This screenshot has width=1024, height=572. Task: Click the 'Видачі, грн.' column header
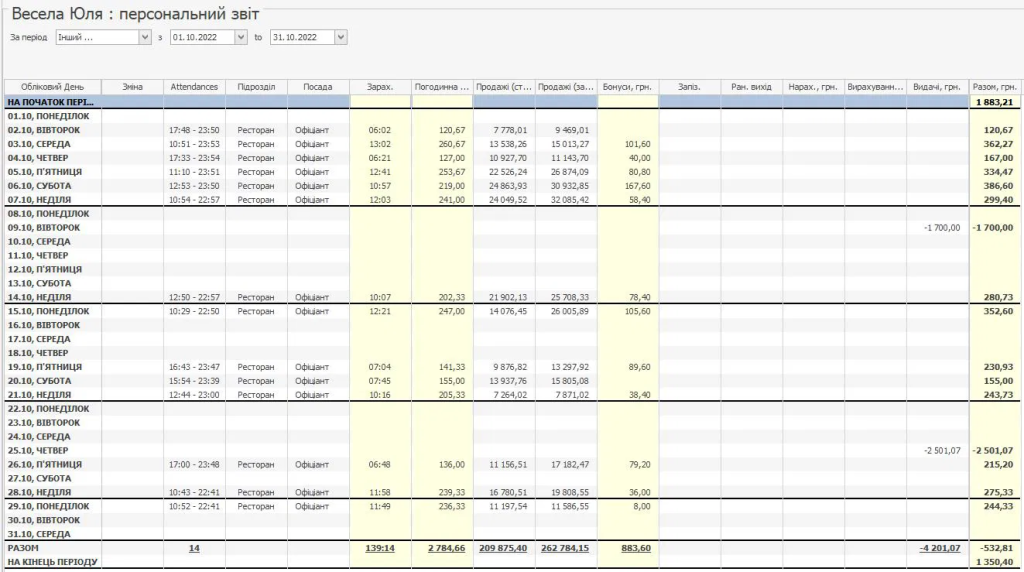937,87
